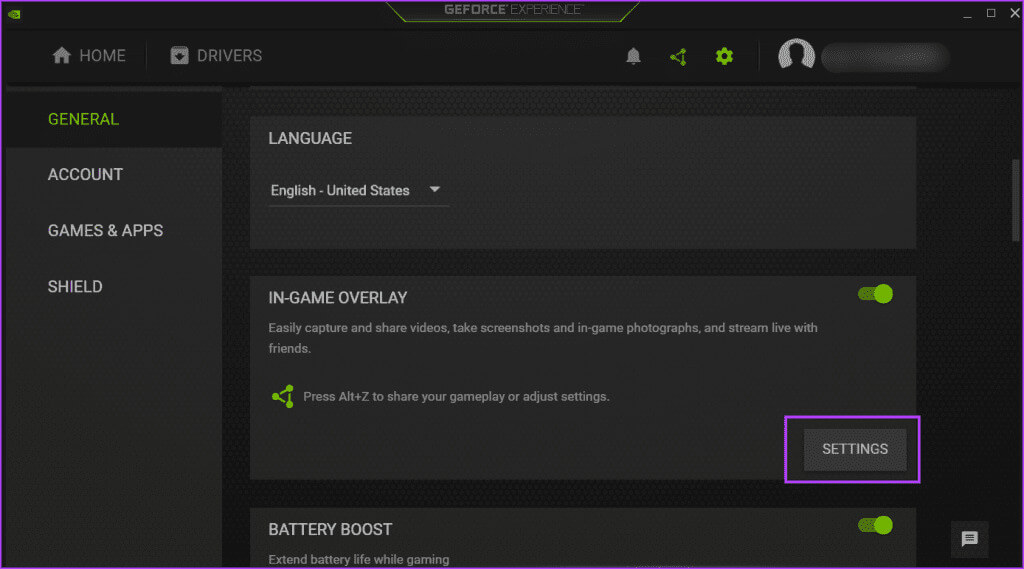
Task: Go to the HOME tab
Action: [89, 56]
